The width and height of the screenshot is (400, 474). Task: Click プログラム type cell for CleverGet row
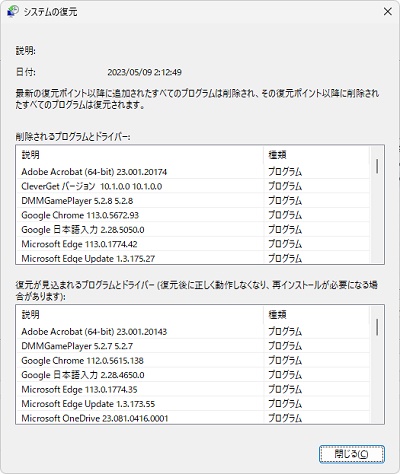(x=285, y=186)
